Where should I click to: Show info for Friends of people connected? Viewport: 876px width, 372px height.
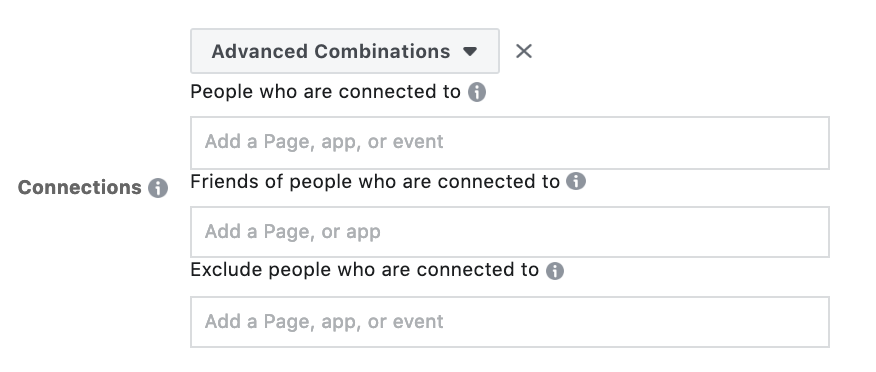point(576,181)
